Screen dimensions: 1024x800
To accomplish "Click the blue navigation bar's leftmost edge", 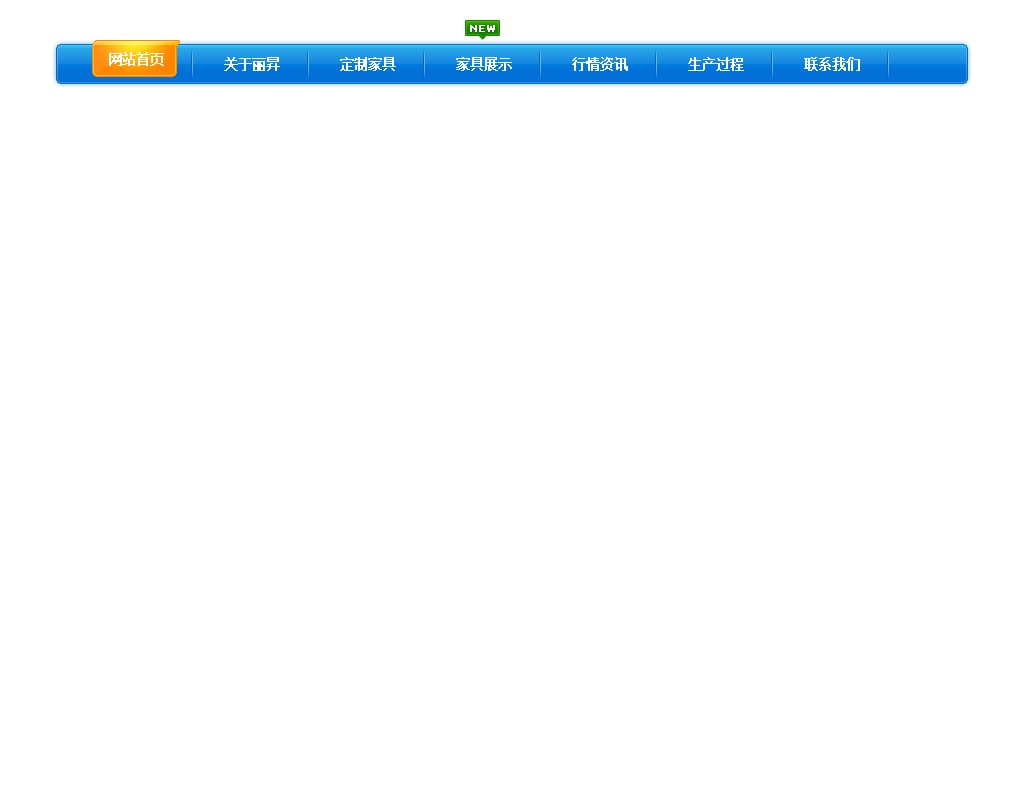I will (x=72, y=64).
